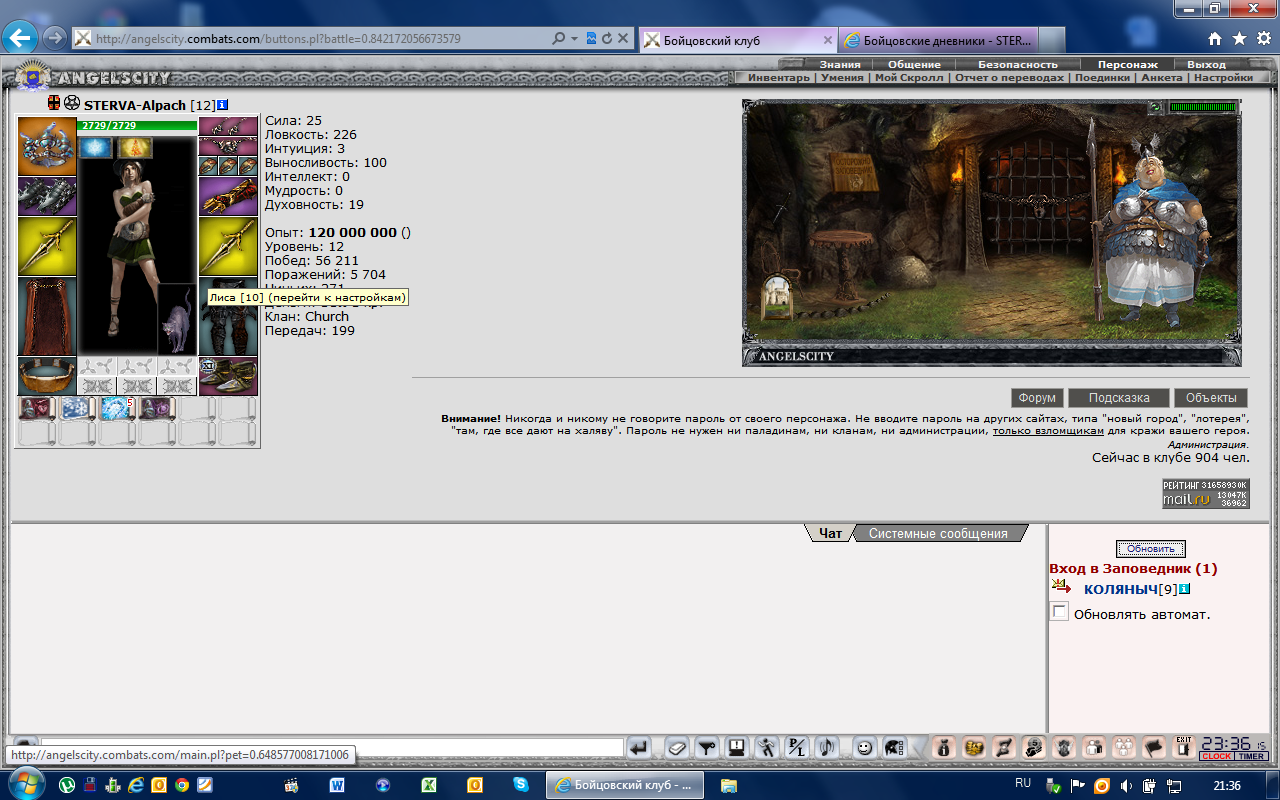Click the running man toolbar icon

[x=767, y=746]
